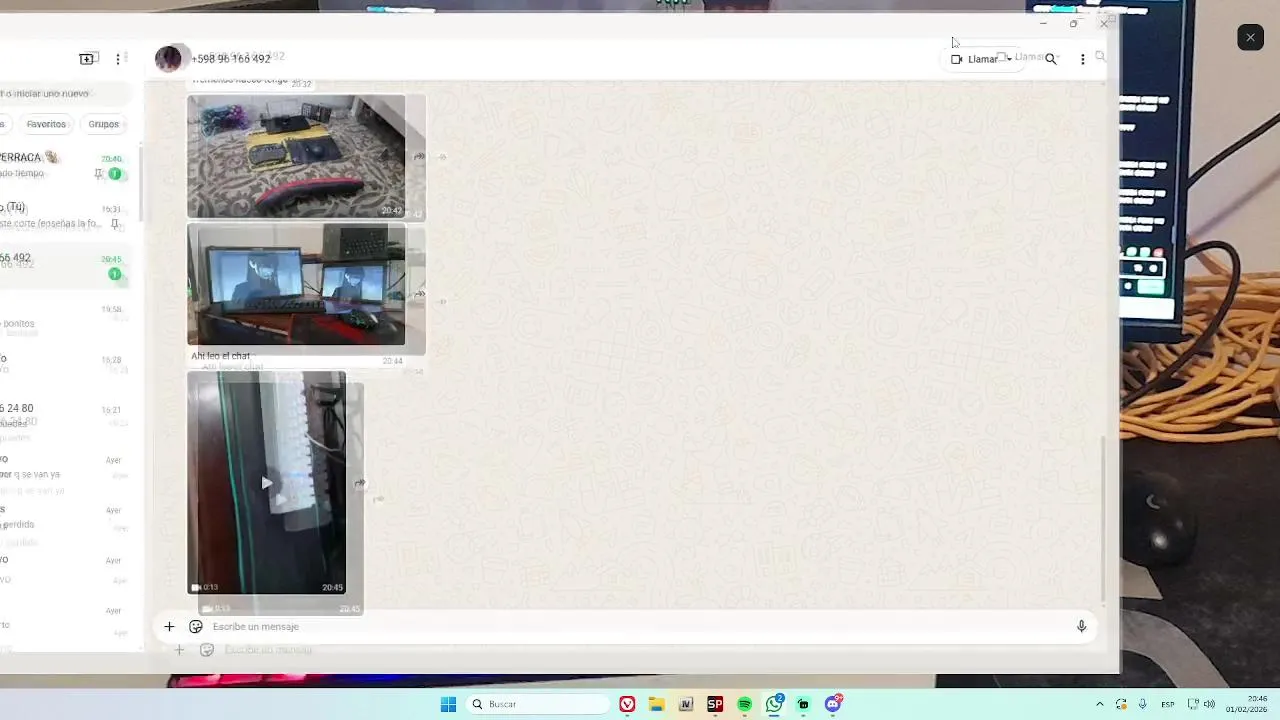
Task: Open Vivaldi from the taskbar
Action: pos(627,704)
